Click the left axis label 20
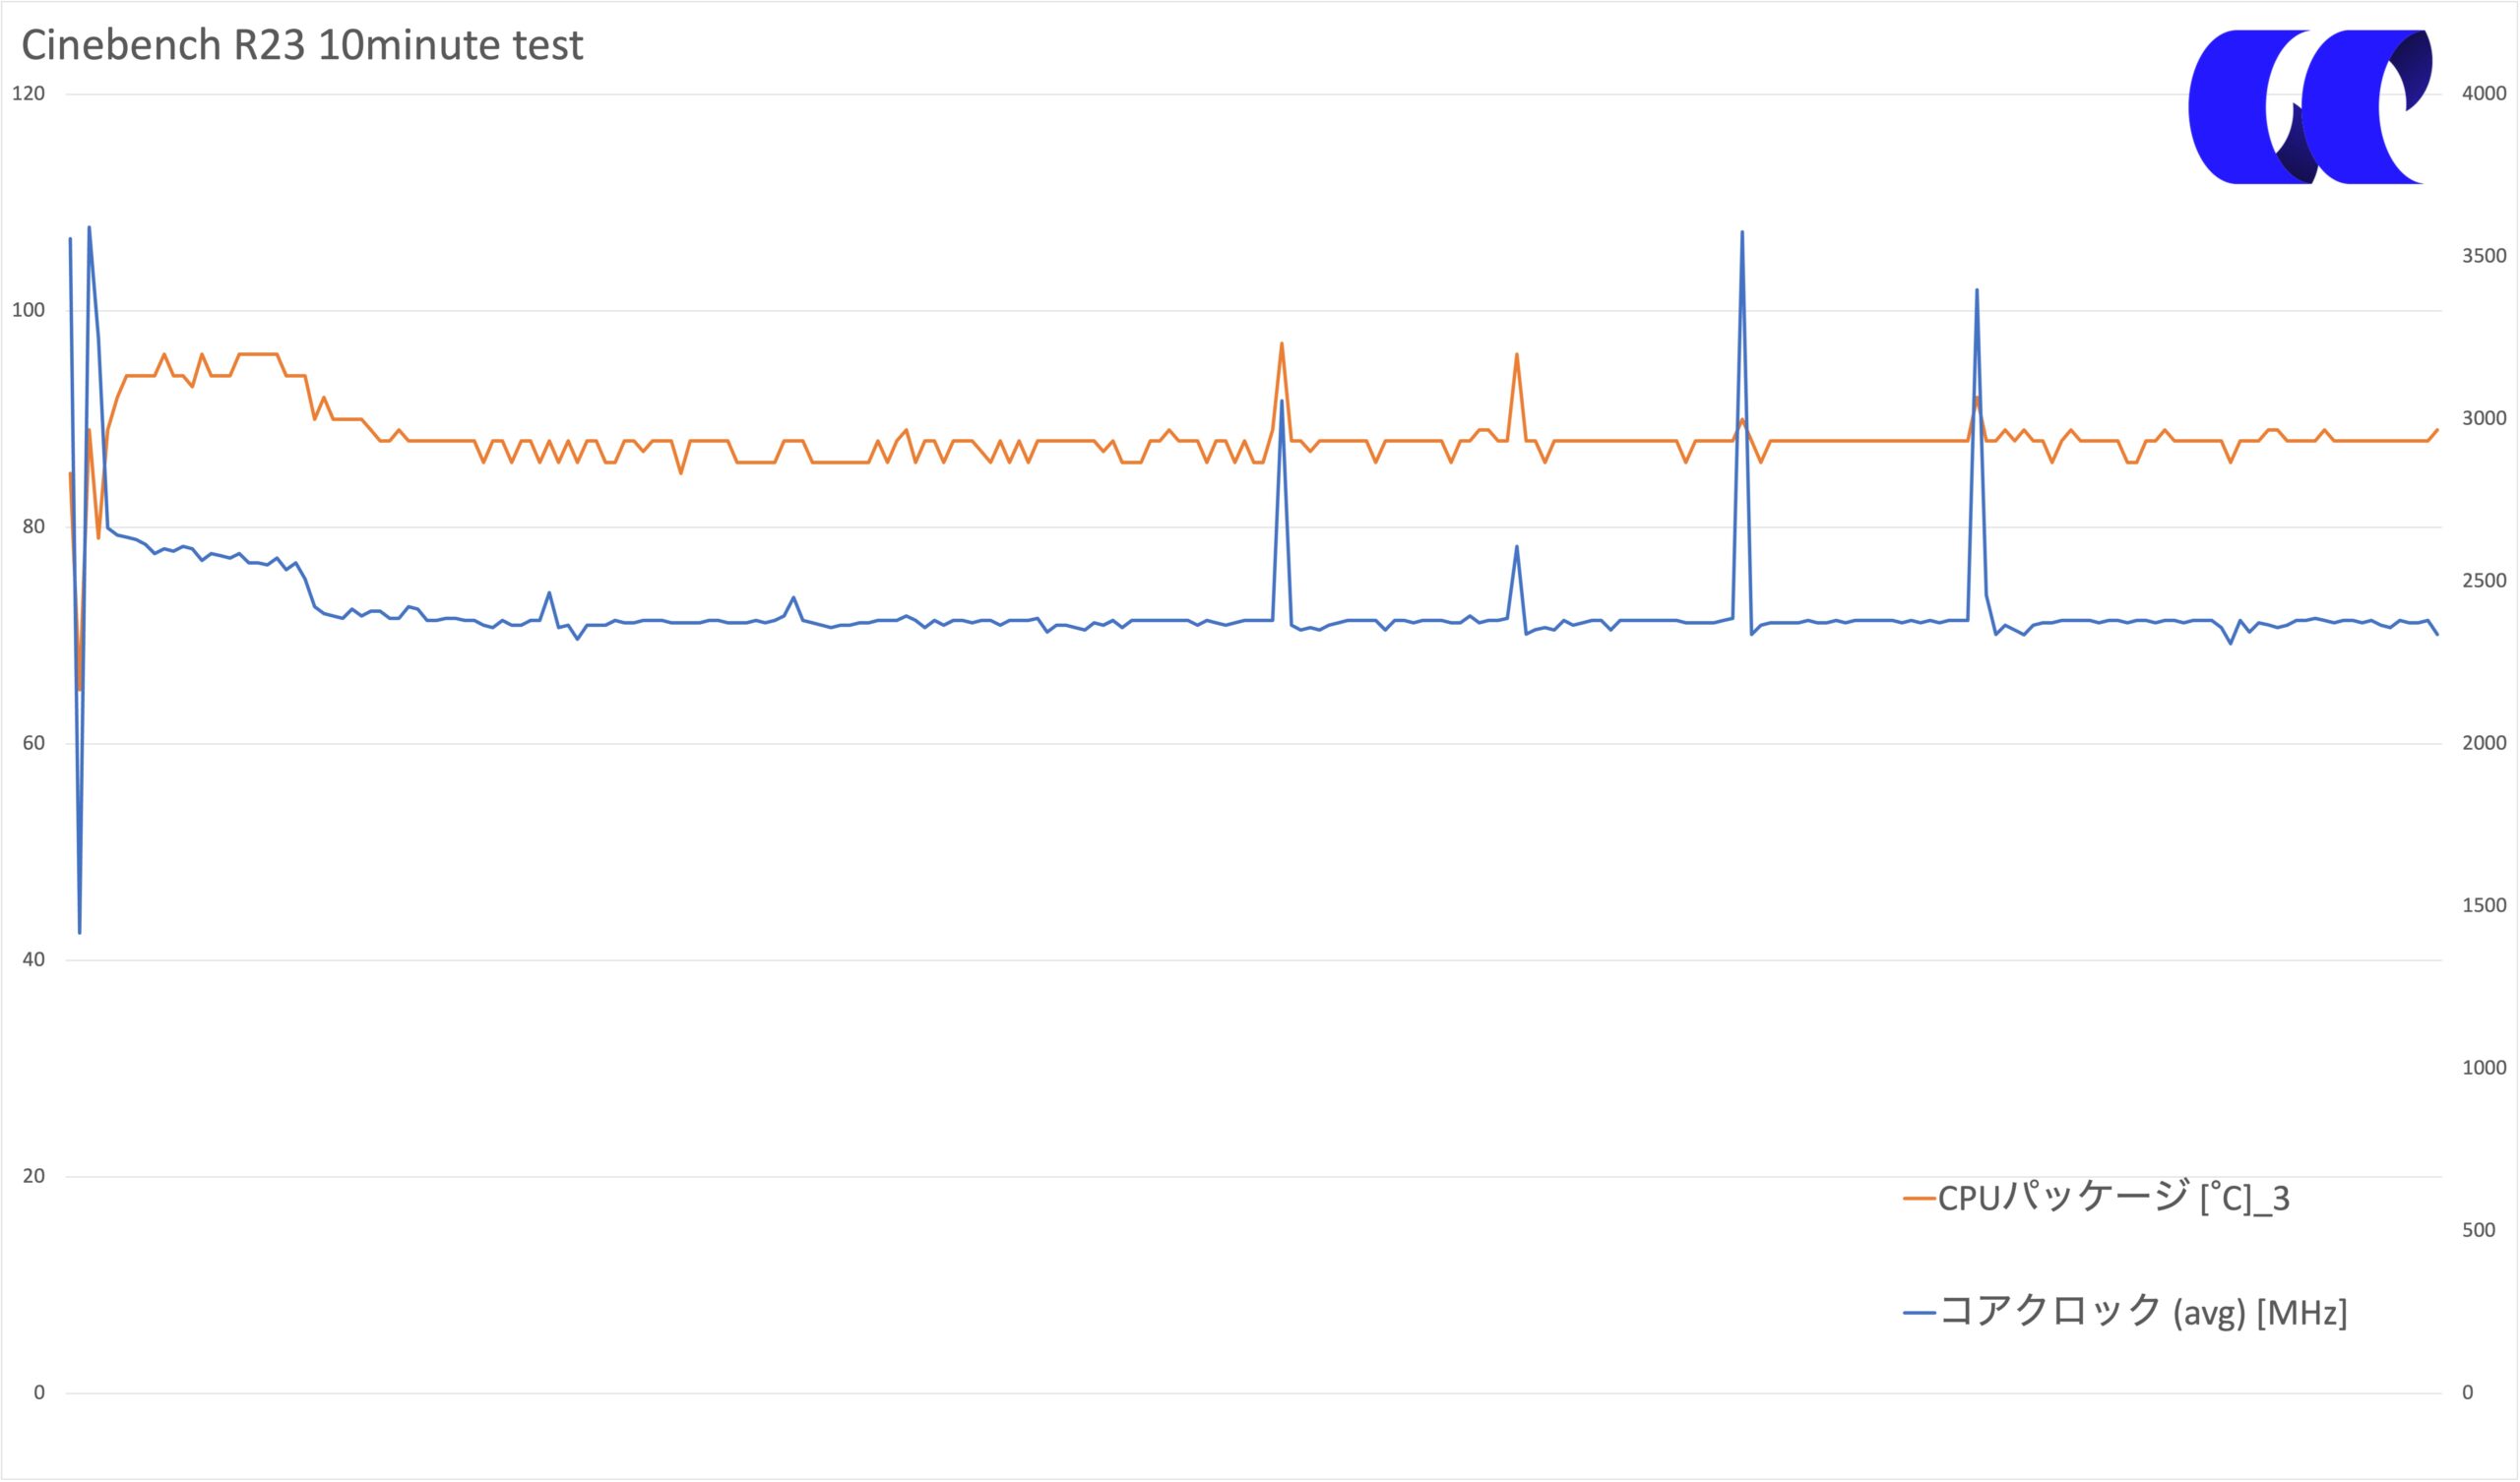2520x1482 pixels. pos(33,1176)
